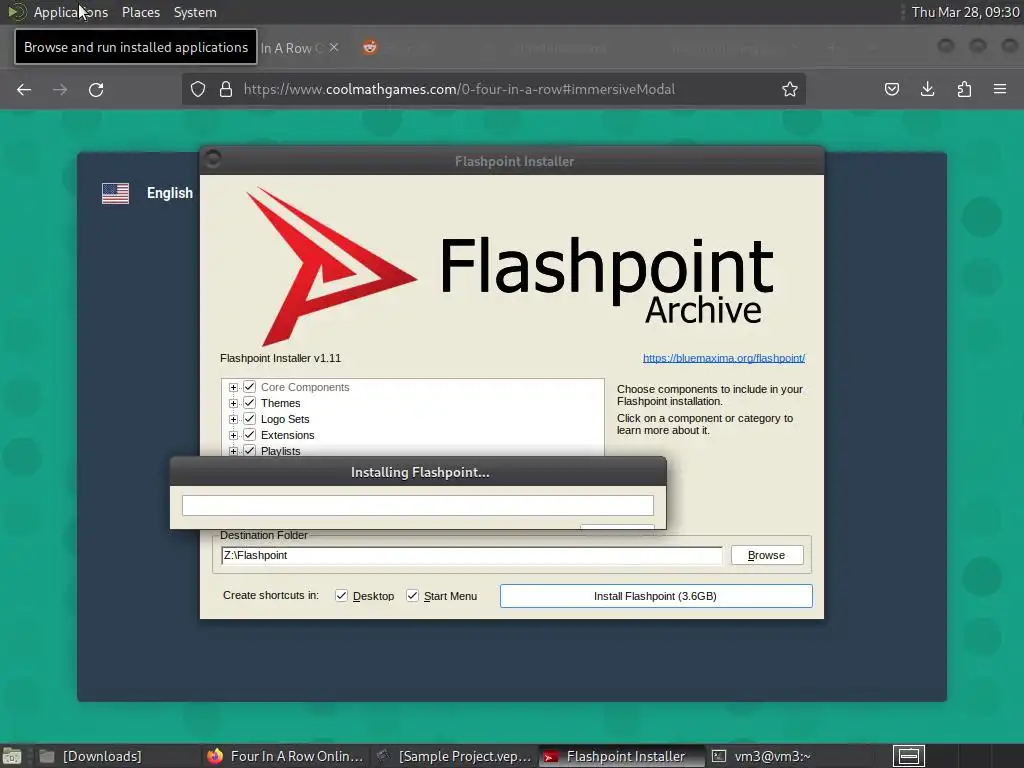Open the Applications menu
Image resolution: width=1024 pixels, height=768 pixels.
(71, 12)
